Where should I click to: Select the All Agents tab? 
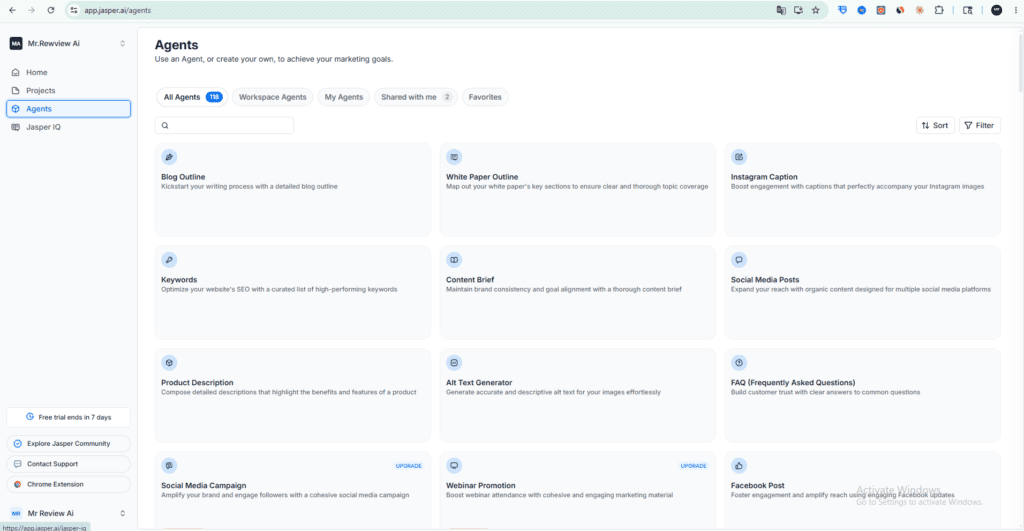click(x=192, y=97)
